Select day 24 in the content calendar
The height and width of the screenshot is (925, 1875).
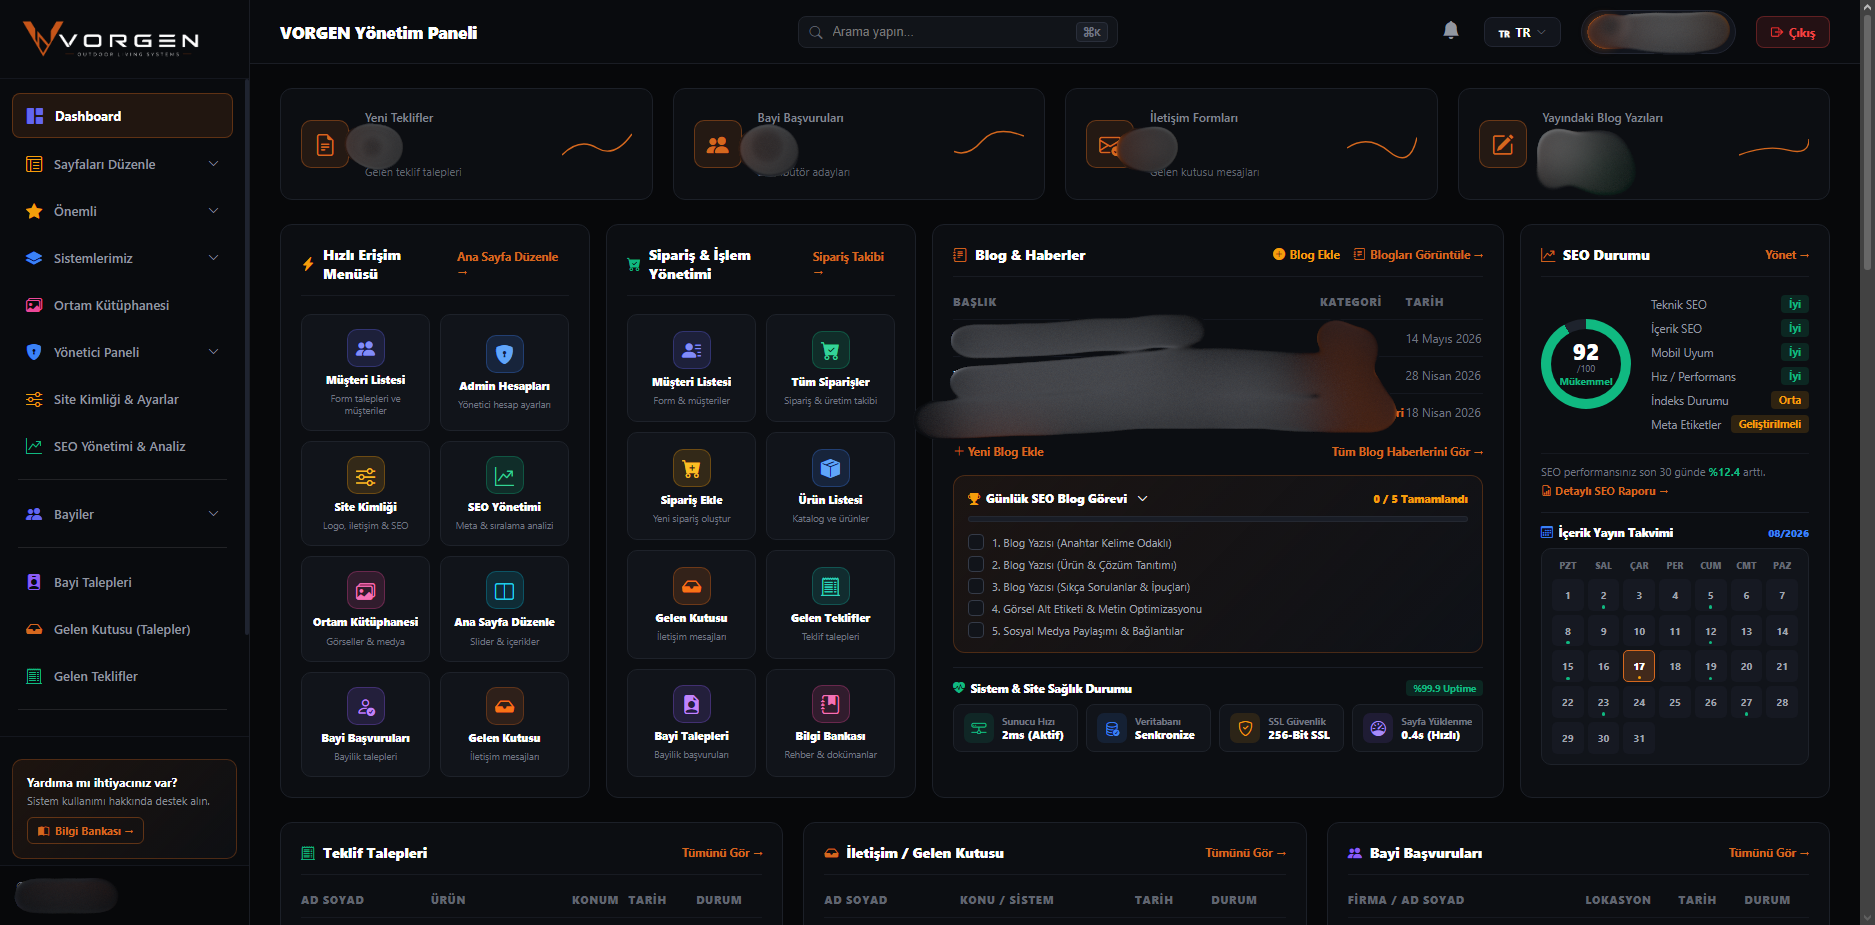pos(1639,702)
